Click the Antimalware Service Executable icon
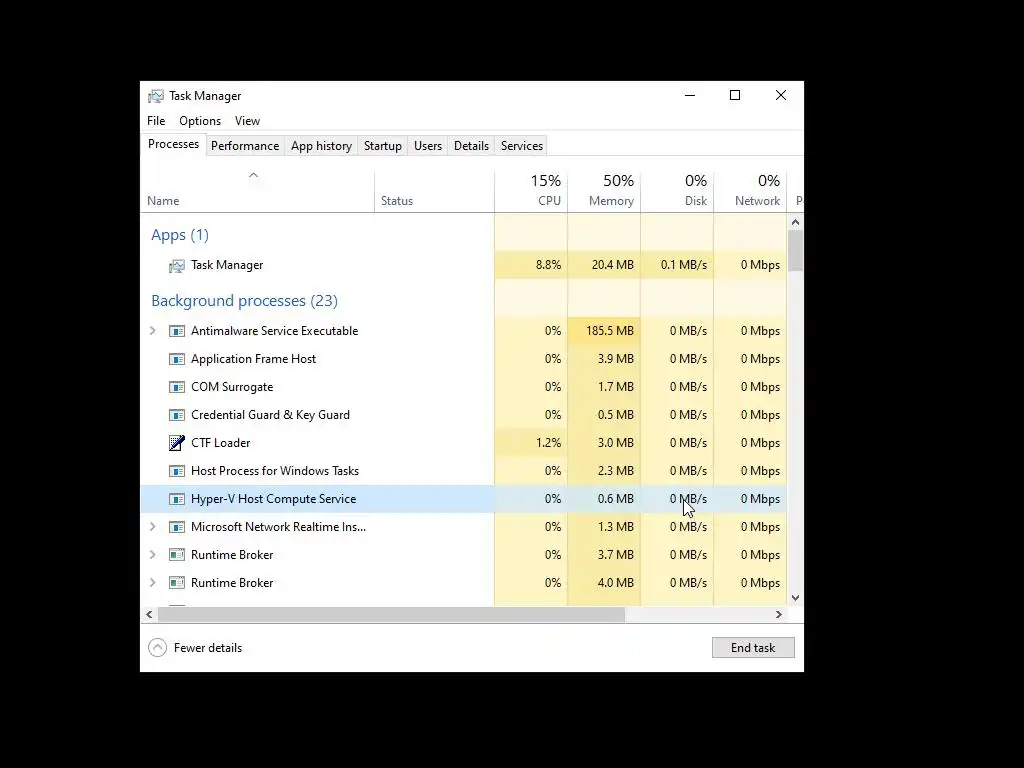Screen dimensions: 1024x768 click(x=176, y=331)
